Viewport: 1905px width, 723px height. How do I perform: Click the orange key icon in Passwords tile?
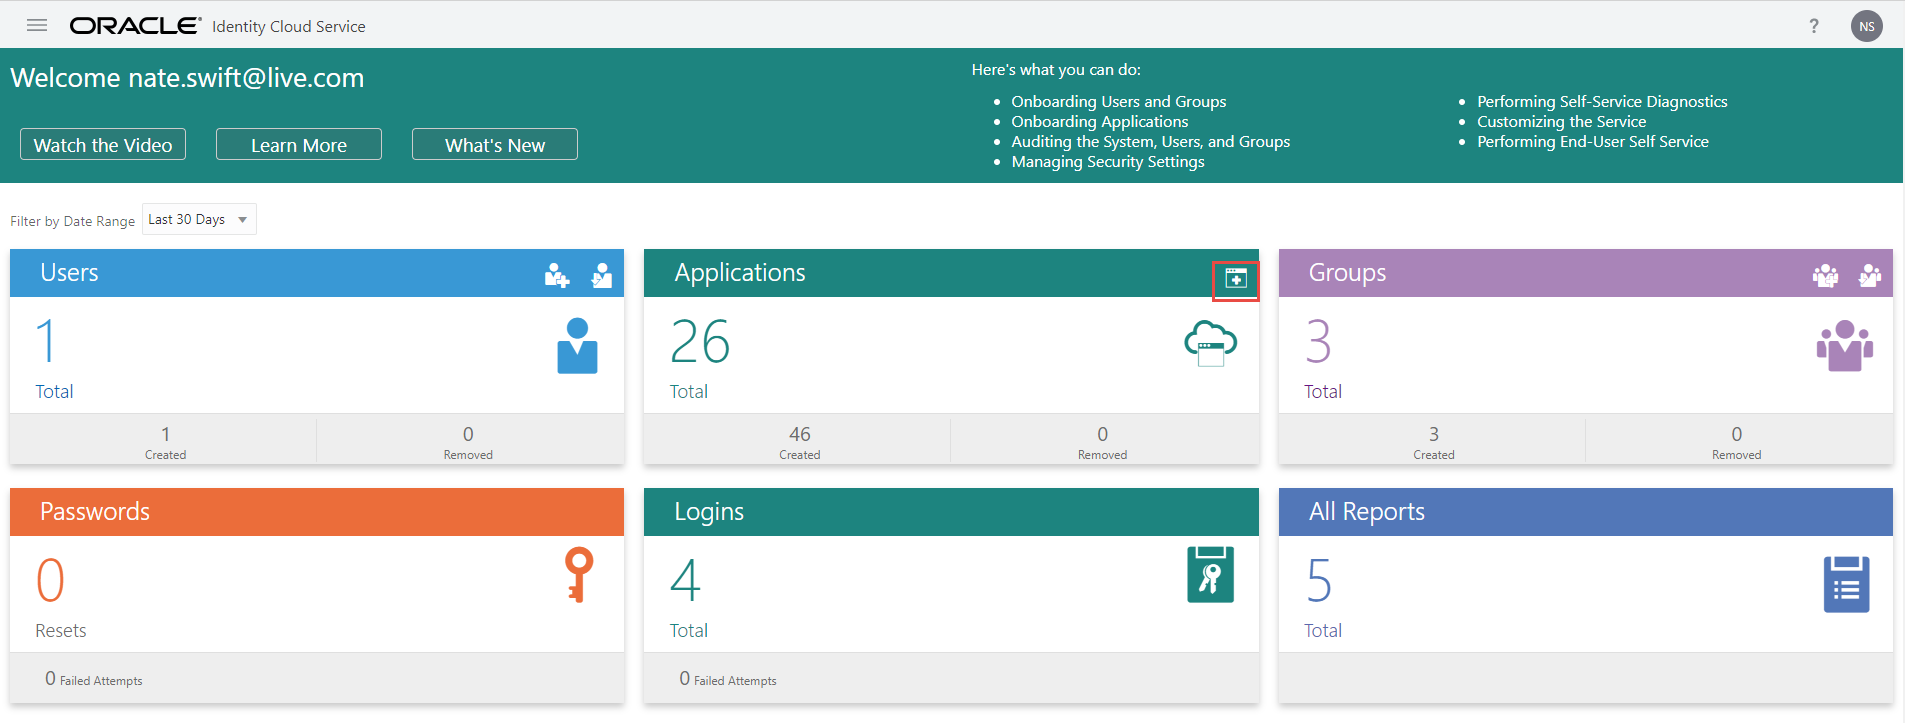(x=578, y=574)
